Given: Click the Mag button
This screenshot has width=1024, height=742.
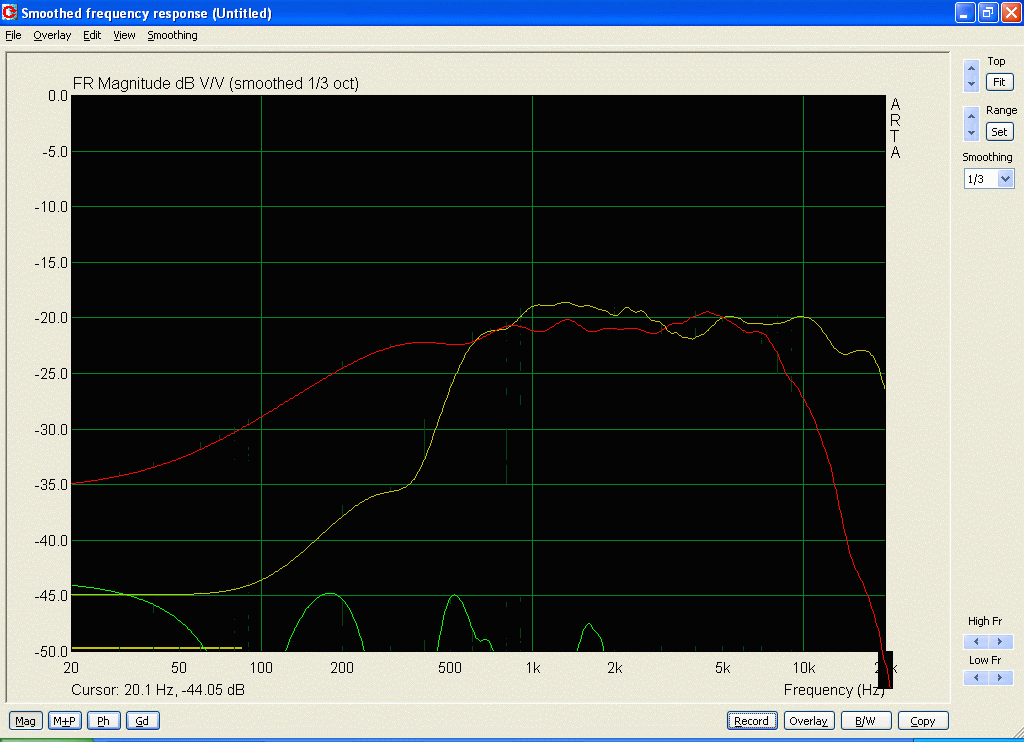Looking at the screenshot, I should (25, 721).
